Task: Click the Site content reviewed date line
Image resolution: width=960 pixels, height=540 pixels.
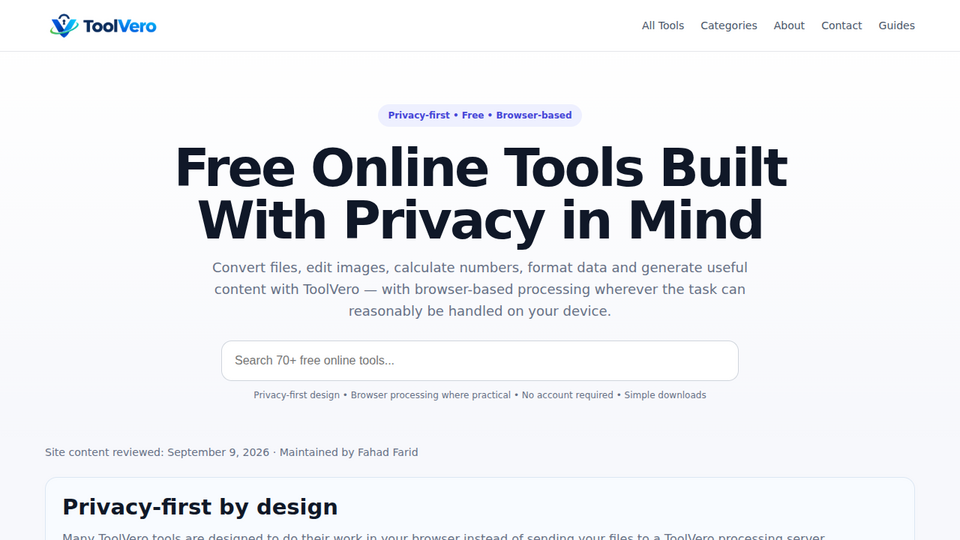Action: click(x=231, y=452)
